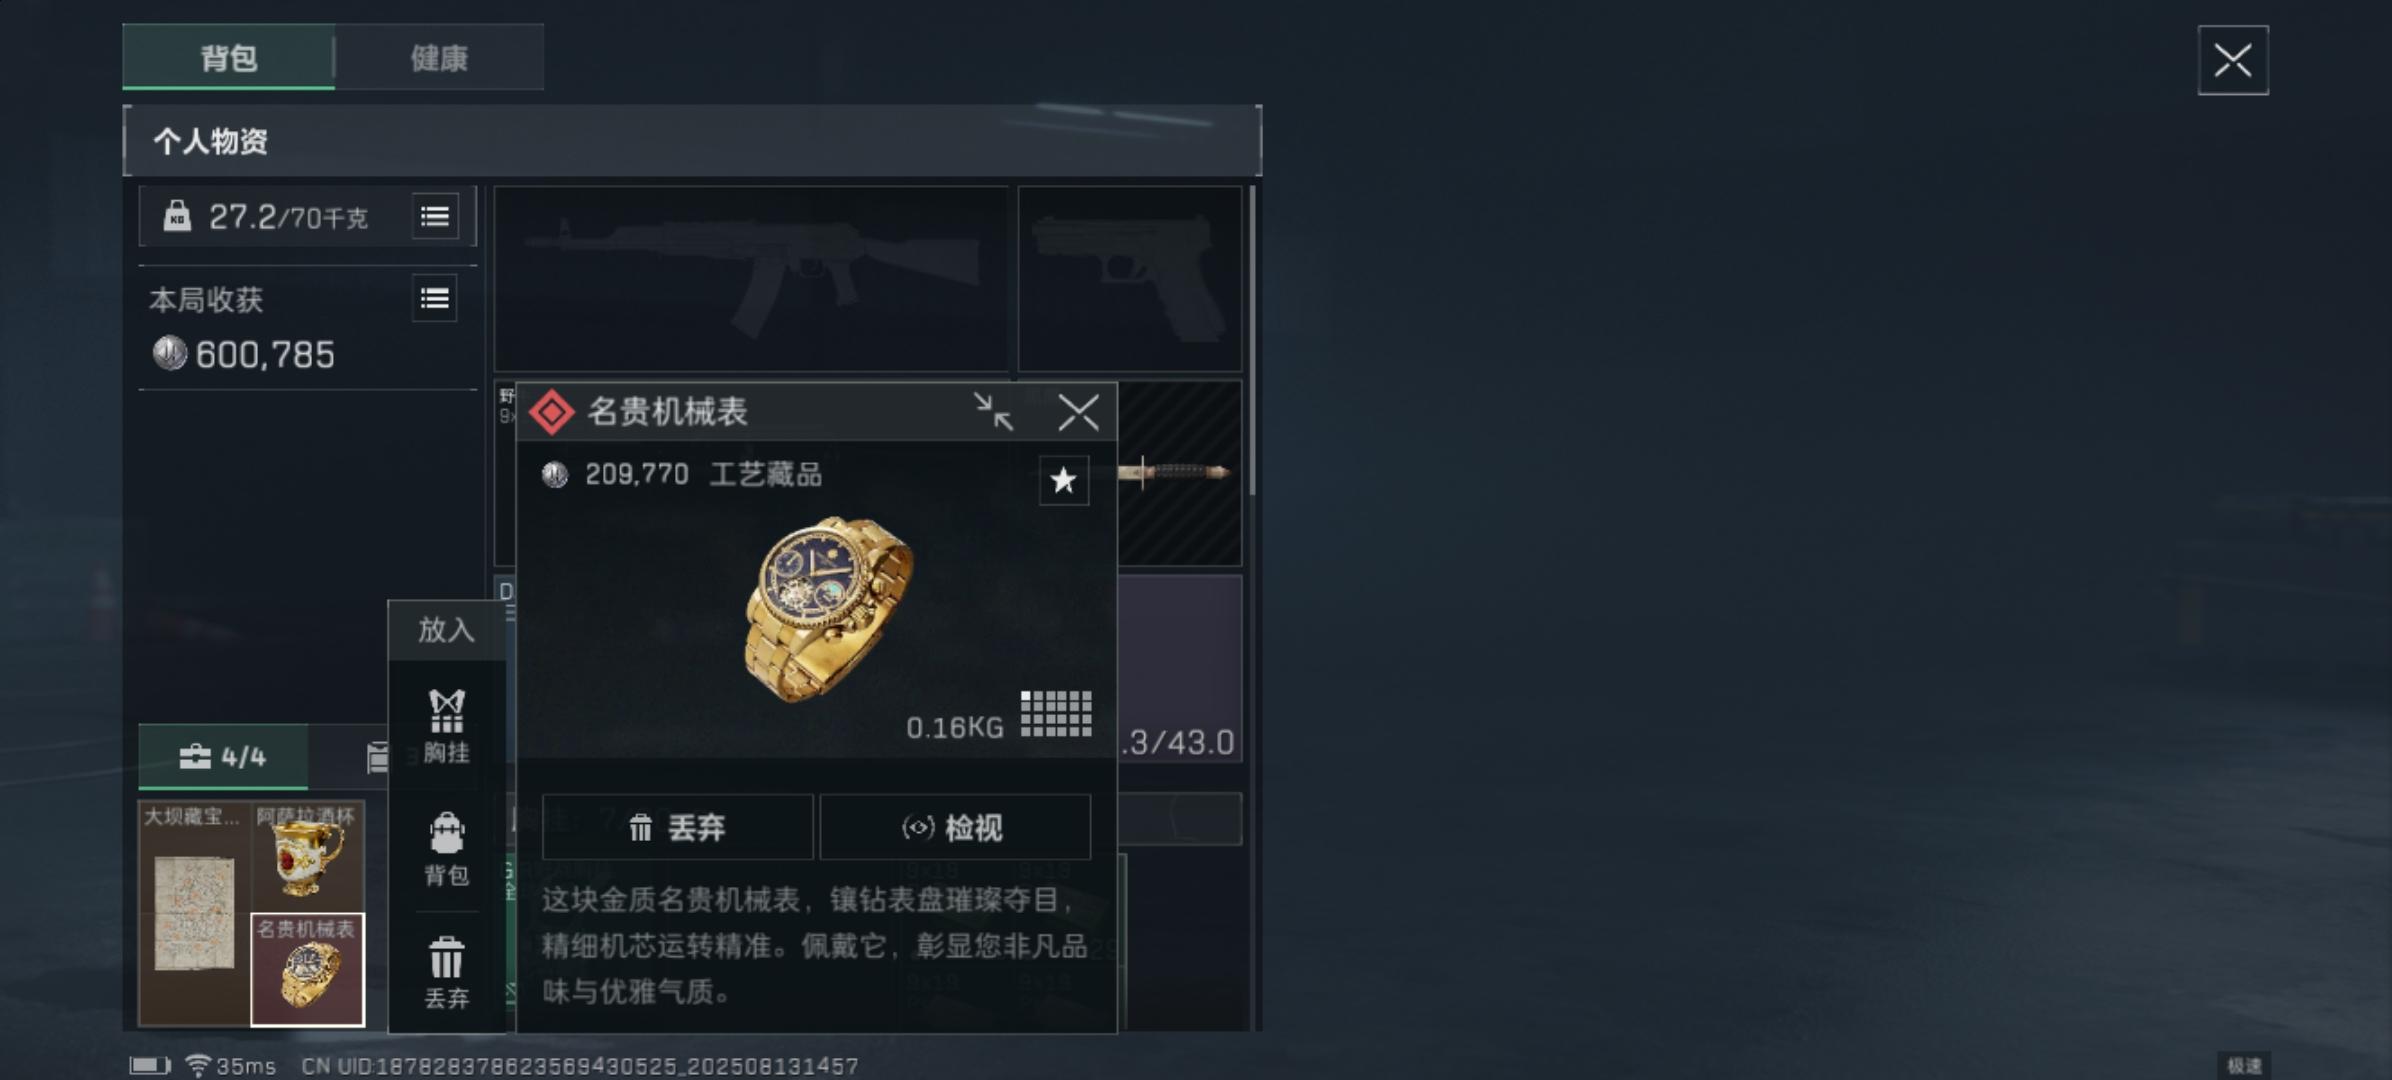
Task: Click the 检视 inspect button
Action: [955, 827]
